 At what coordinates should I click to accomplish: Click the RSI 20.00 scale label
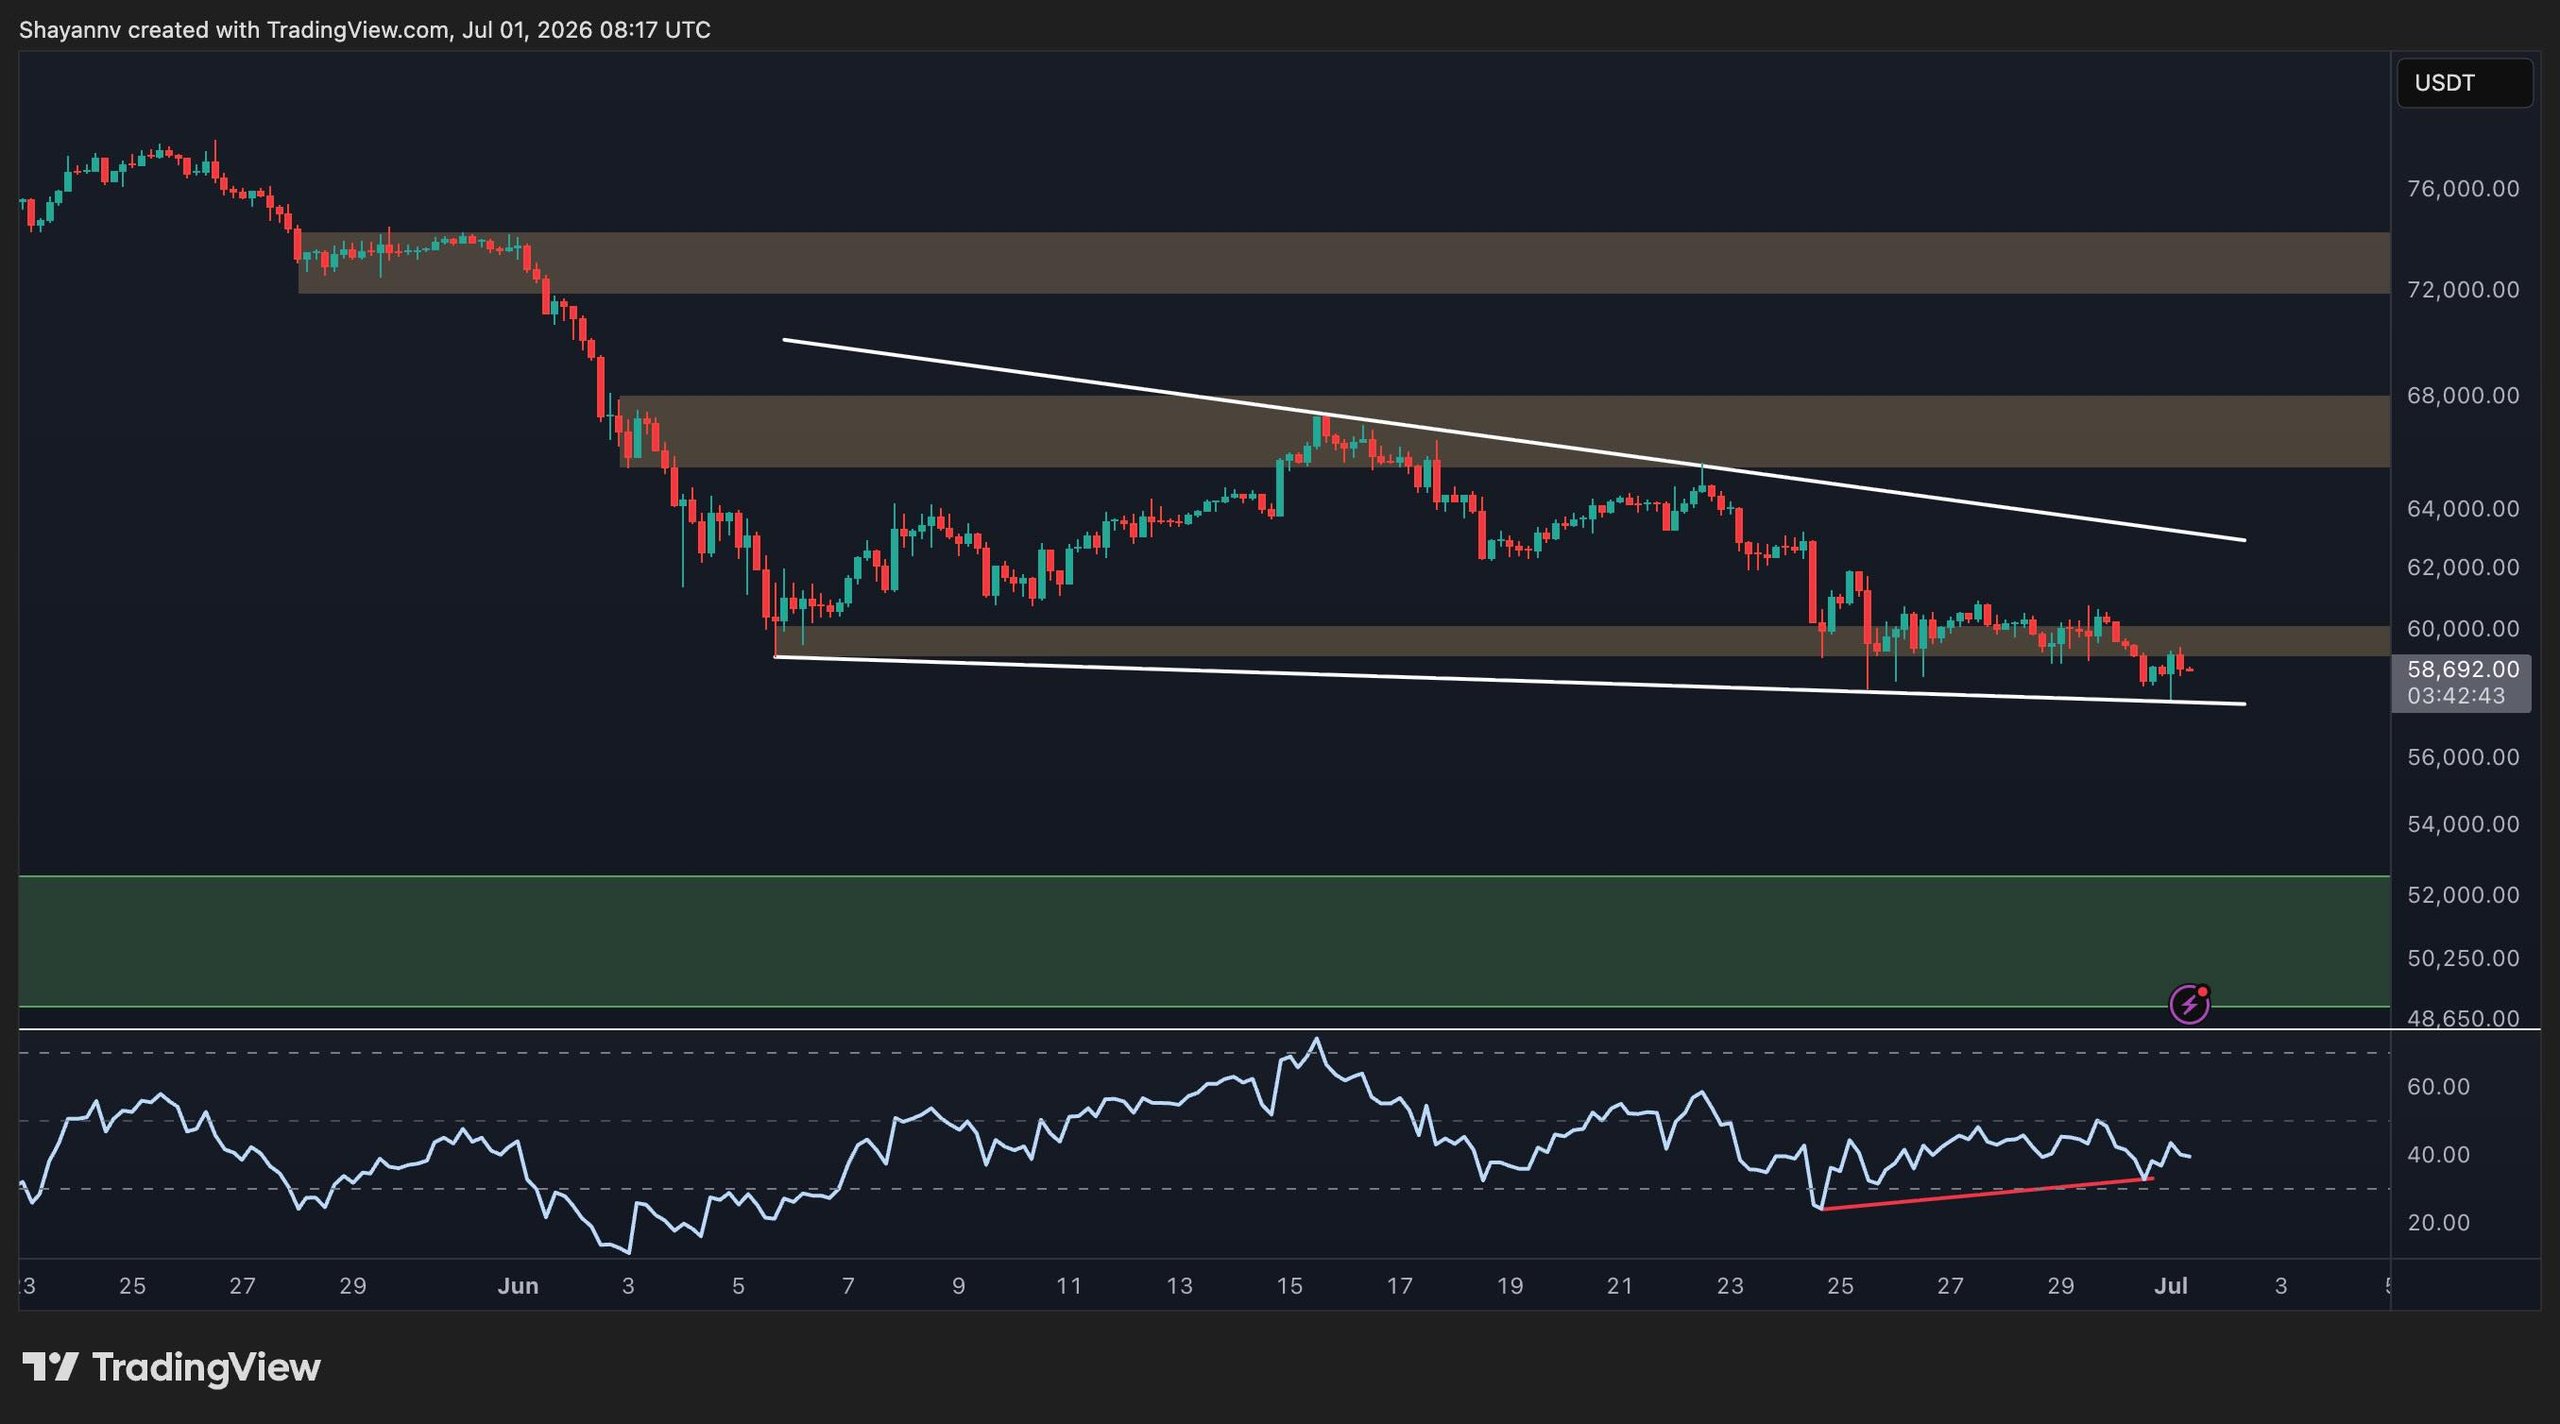(x=2438, y=1223)
